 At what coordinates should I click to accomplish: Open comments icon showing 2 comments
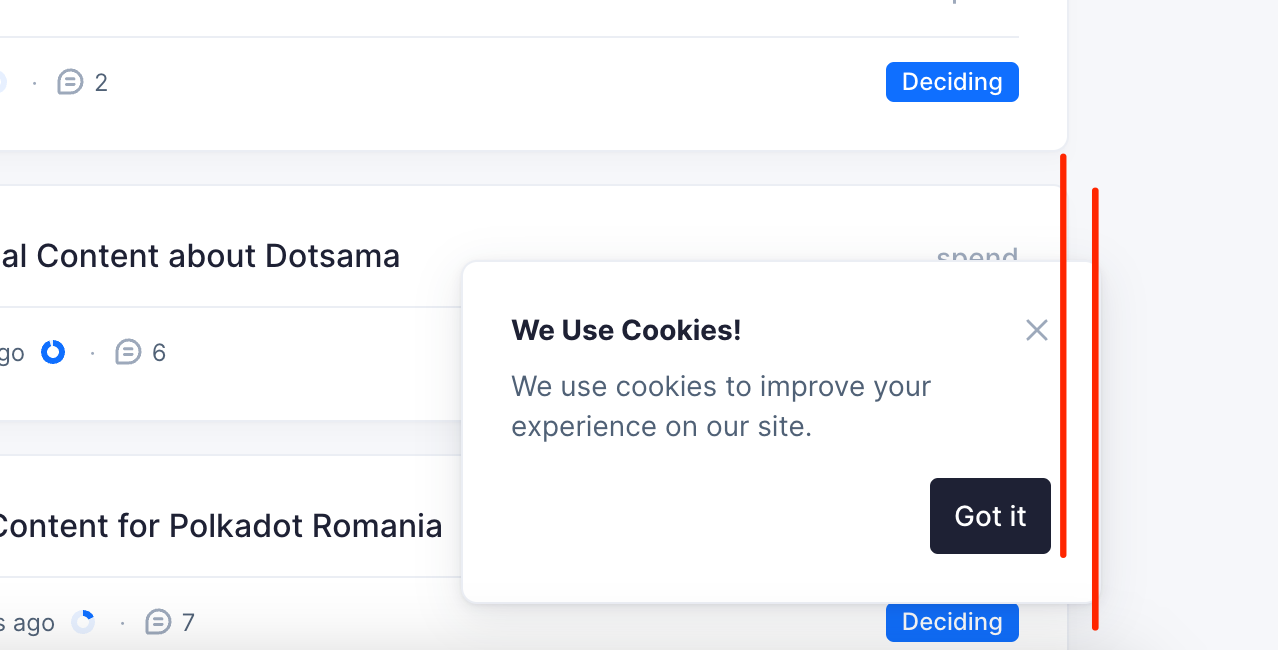tap(70, 82)
